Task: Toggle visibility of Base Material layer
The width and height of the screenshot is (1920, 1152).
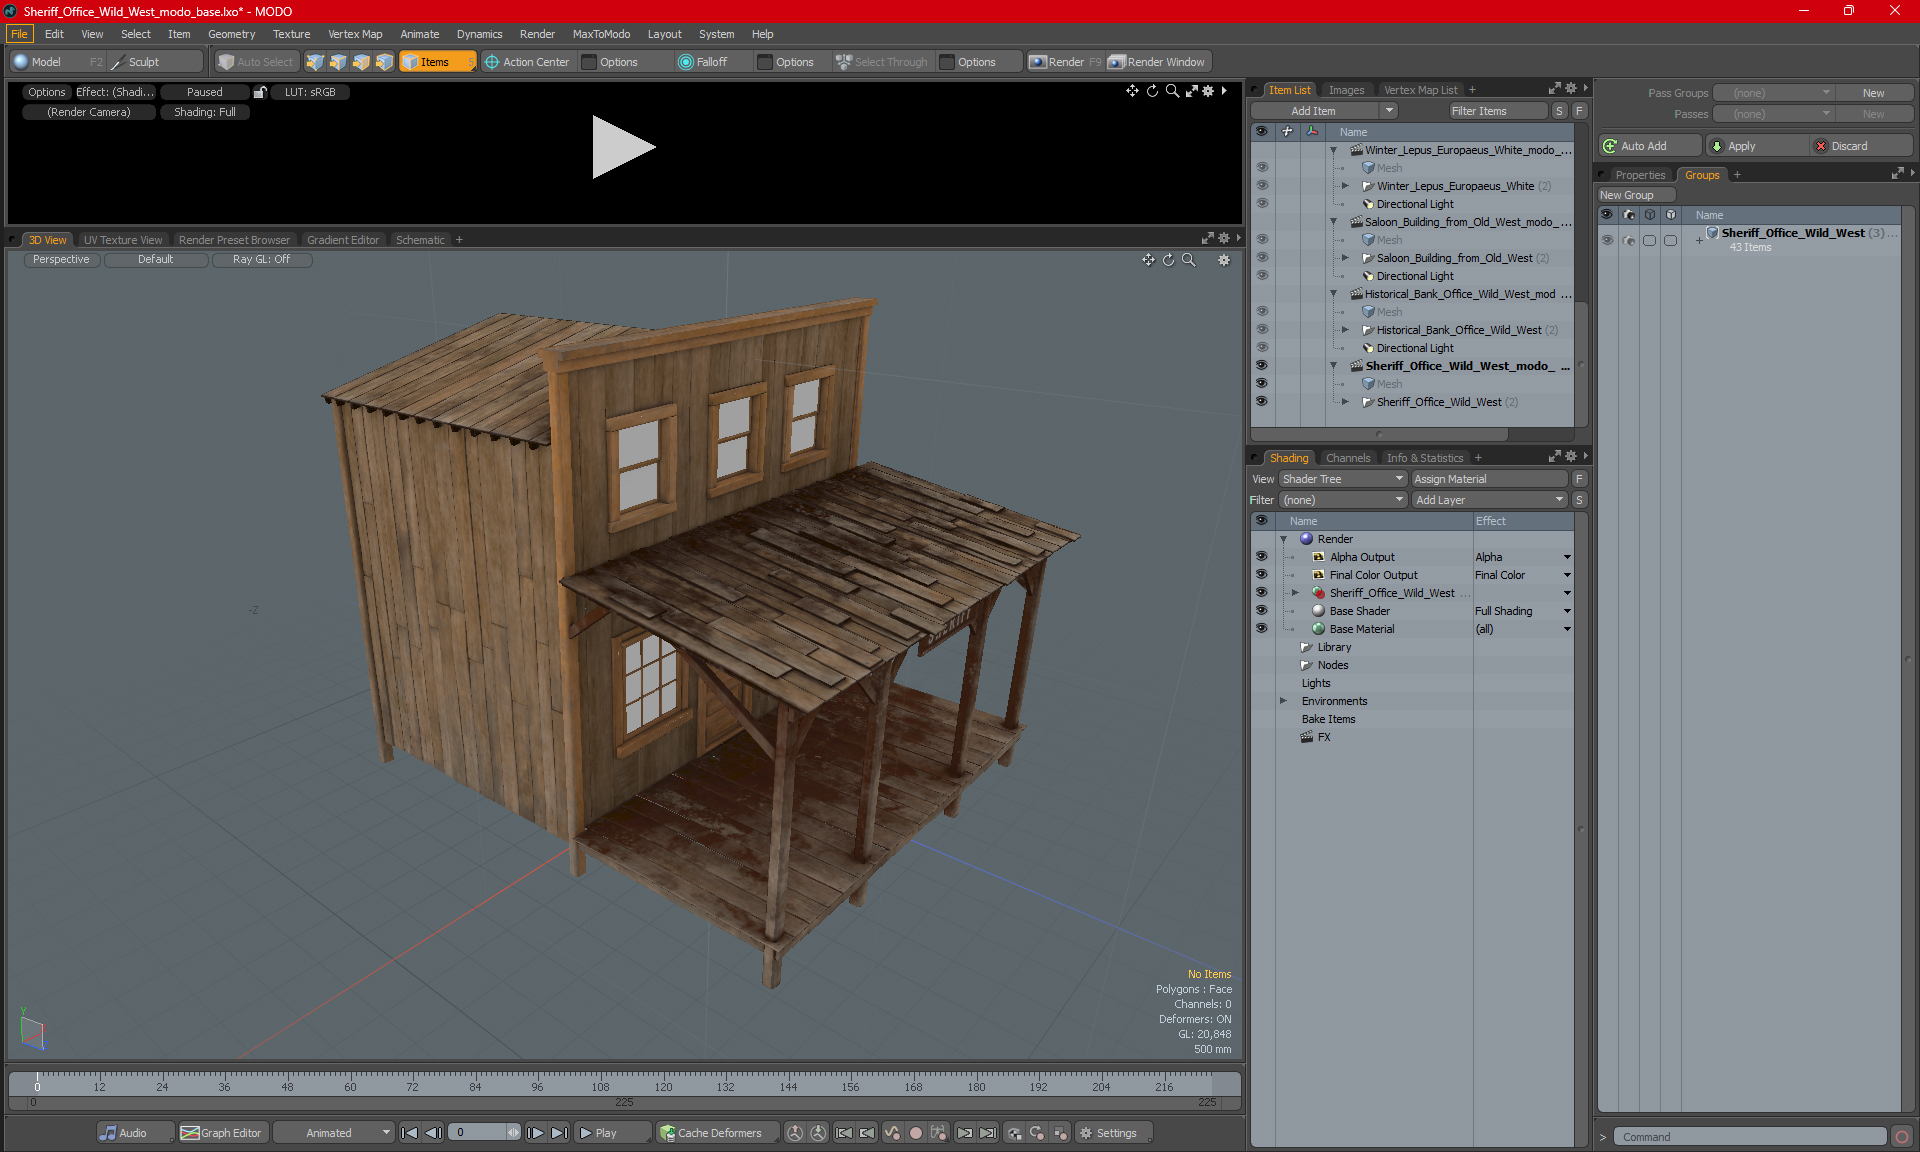Action: 1262,629
